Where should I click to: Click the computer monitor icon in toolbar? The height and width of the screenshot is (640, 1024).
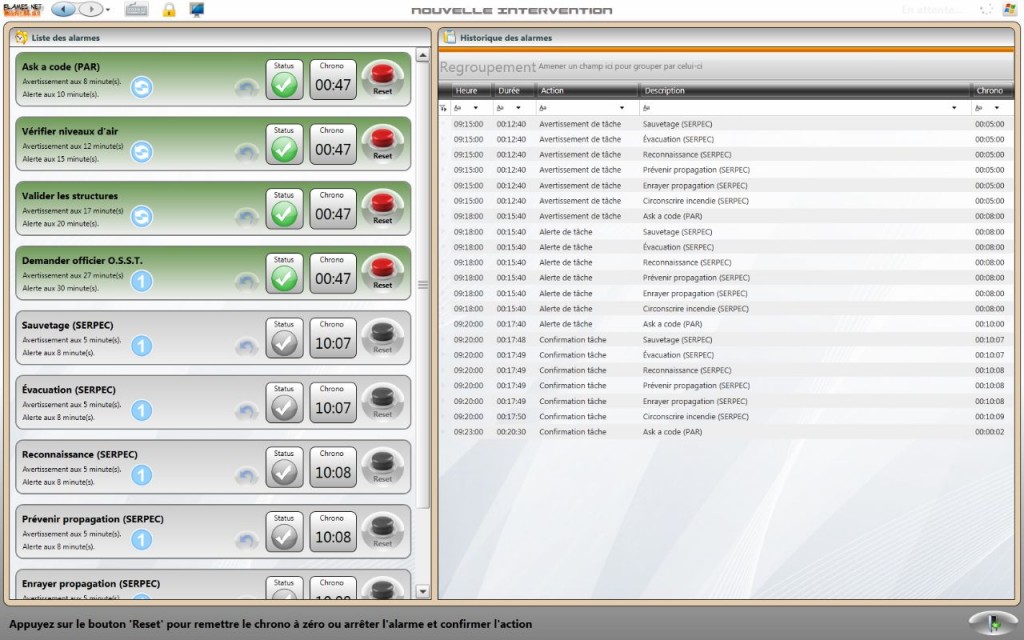tap(197, 10)
